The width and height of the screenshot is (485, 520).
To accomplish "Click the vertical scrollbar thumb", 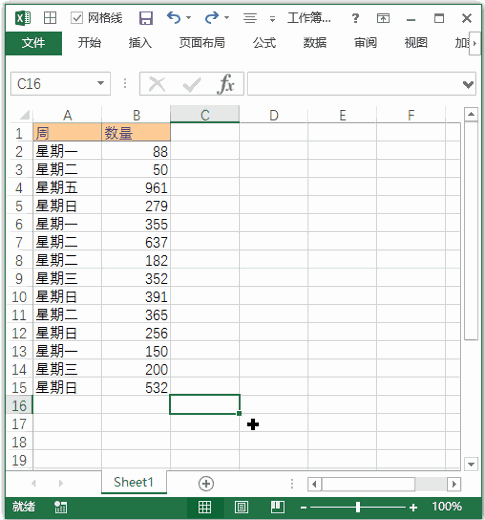I will coord(471,231).
